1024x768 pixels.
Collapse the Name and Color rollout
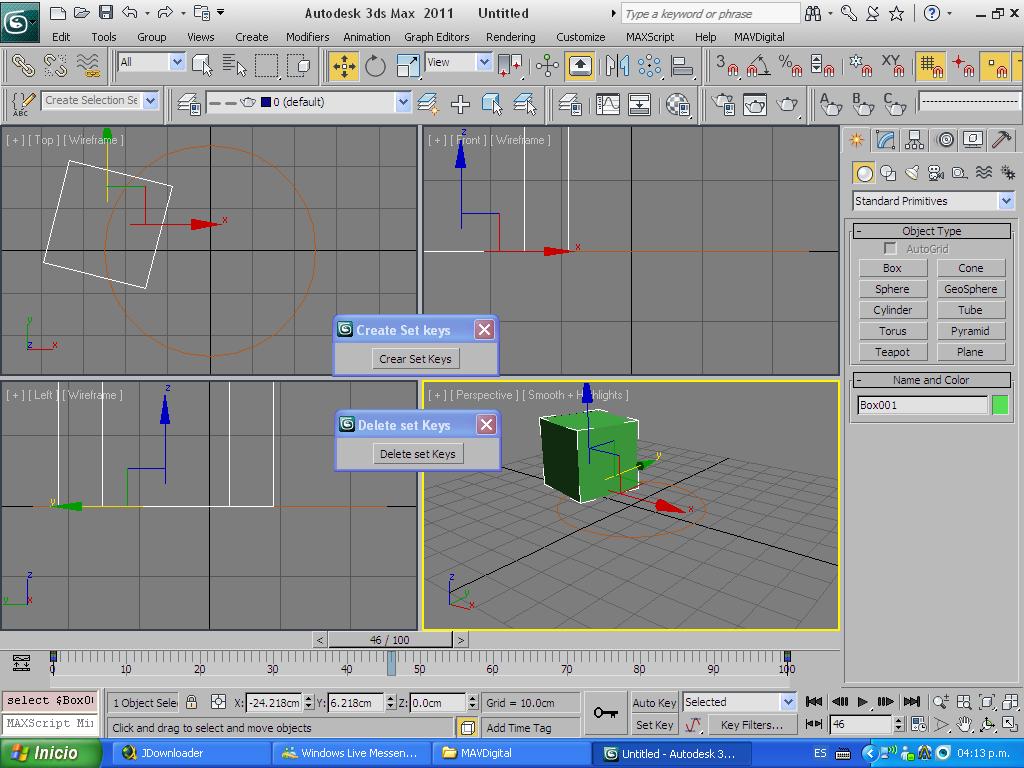[x=932, y=380]
